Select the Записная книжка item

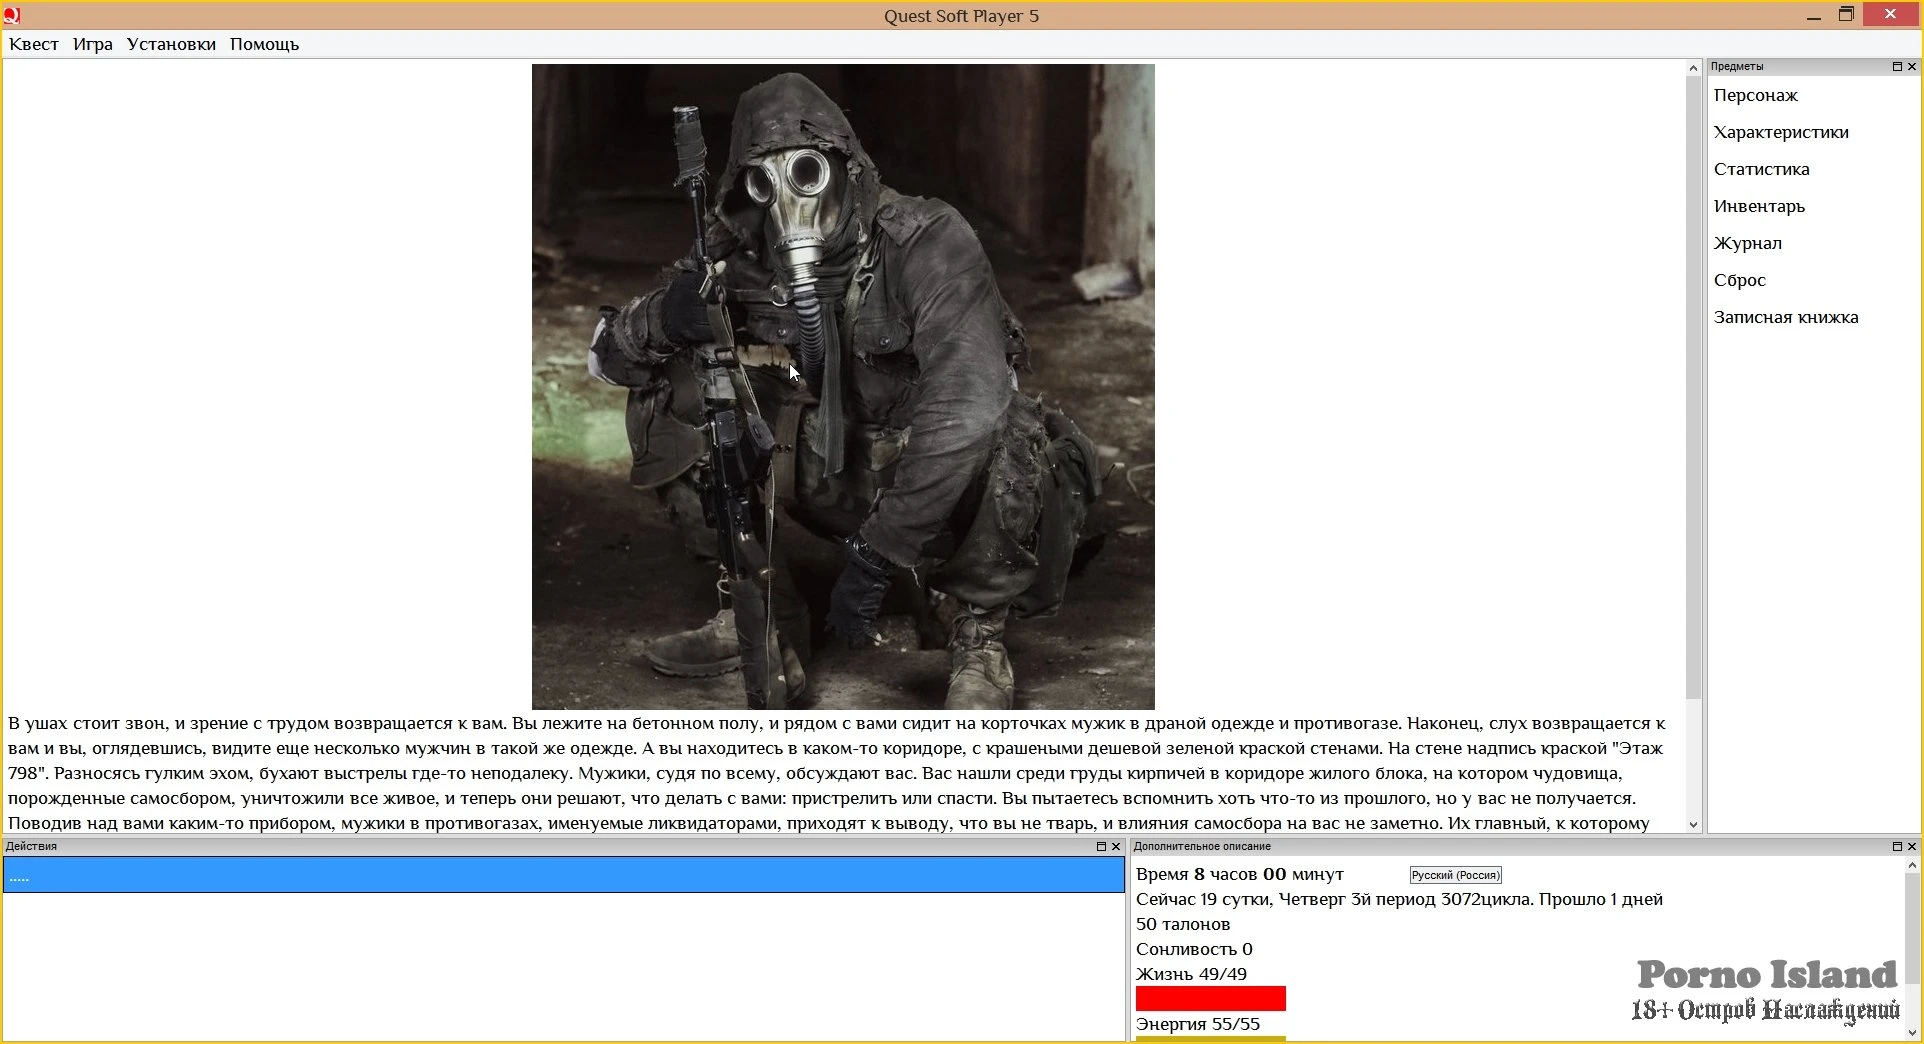(1785, 318)
